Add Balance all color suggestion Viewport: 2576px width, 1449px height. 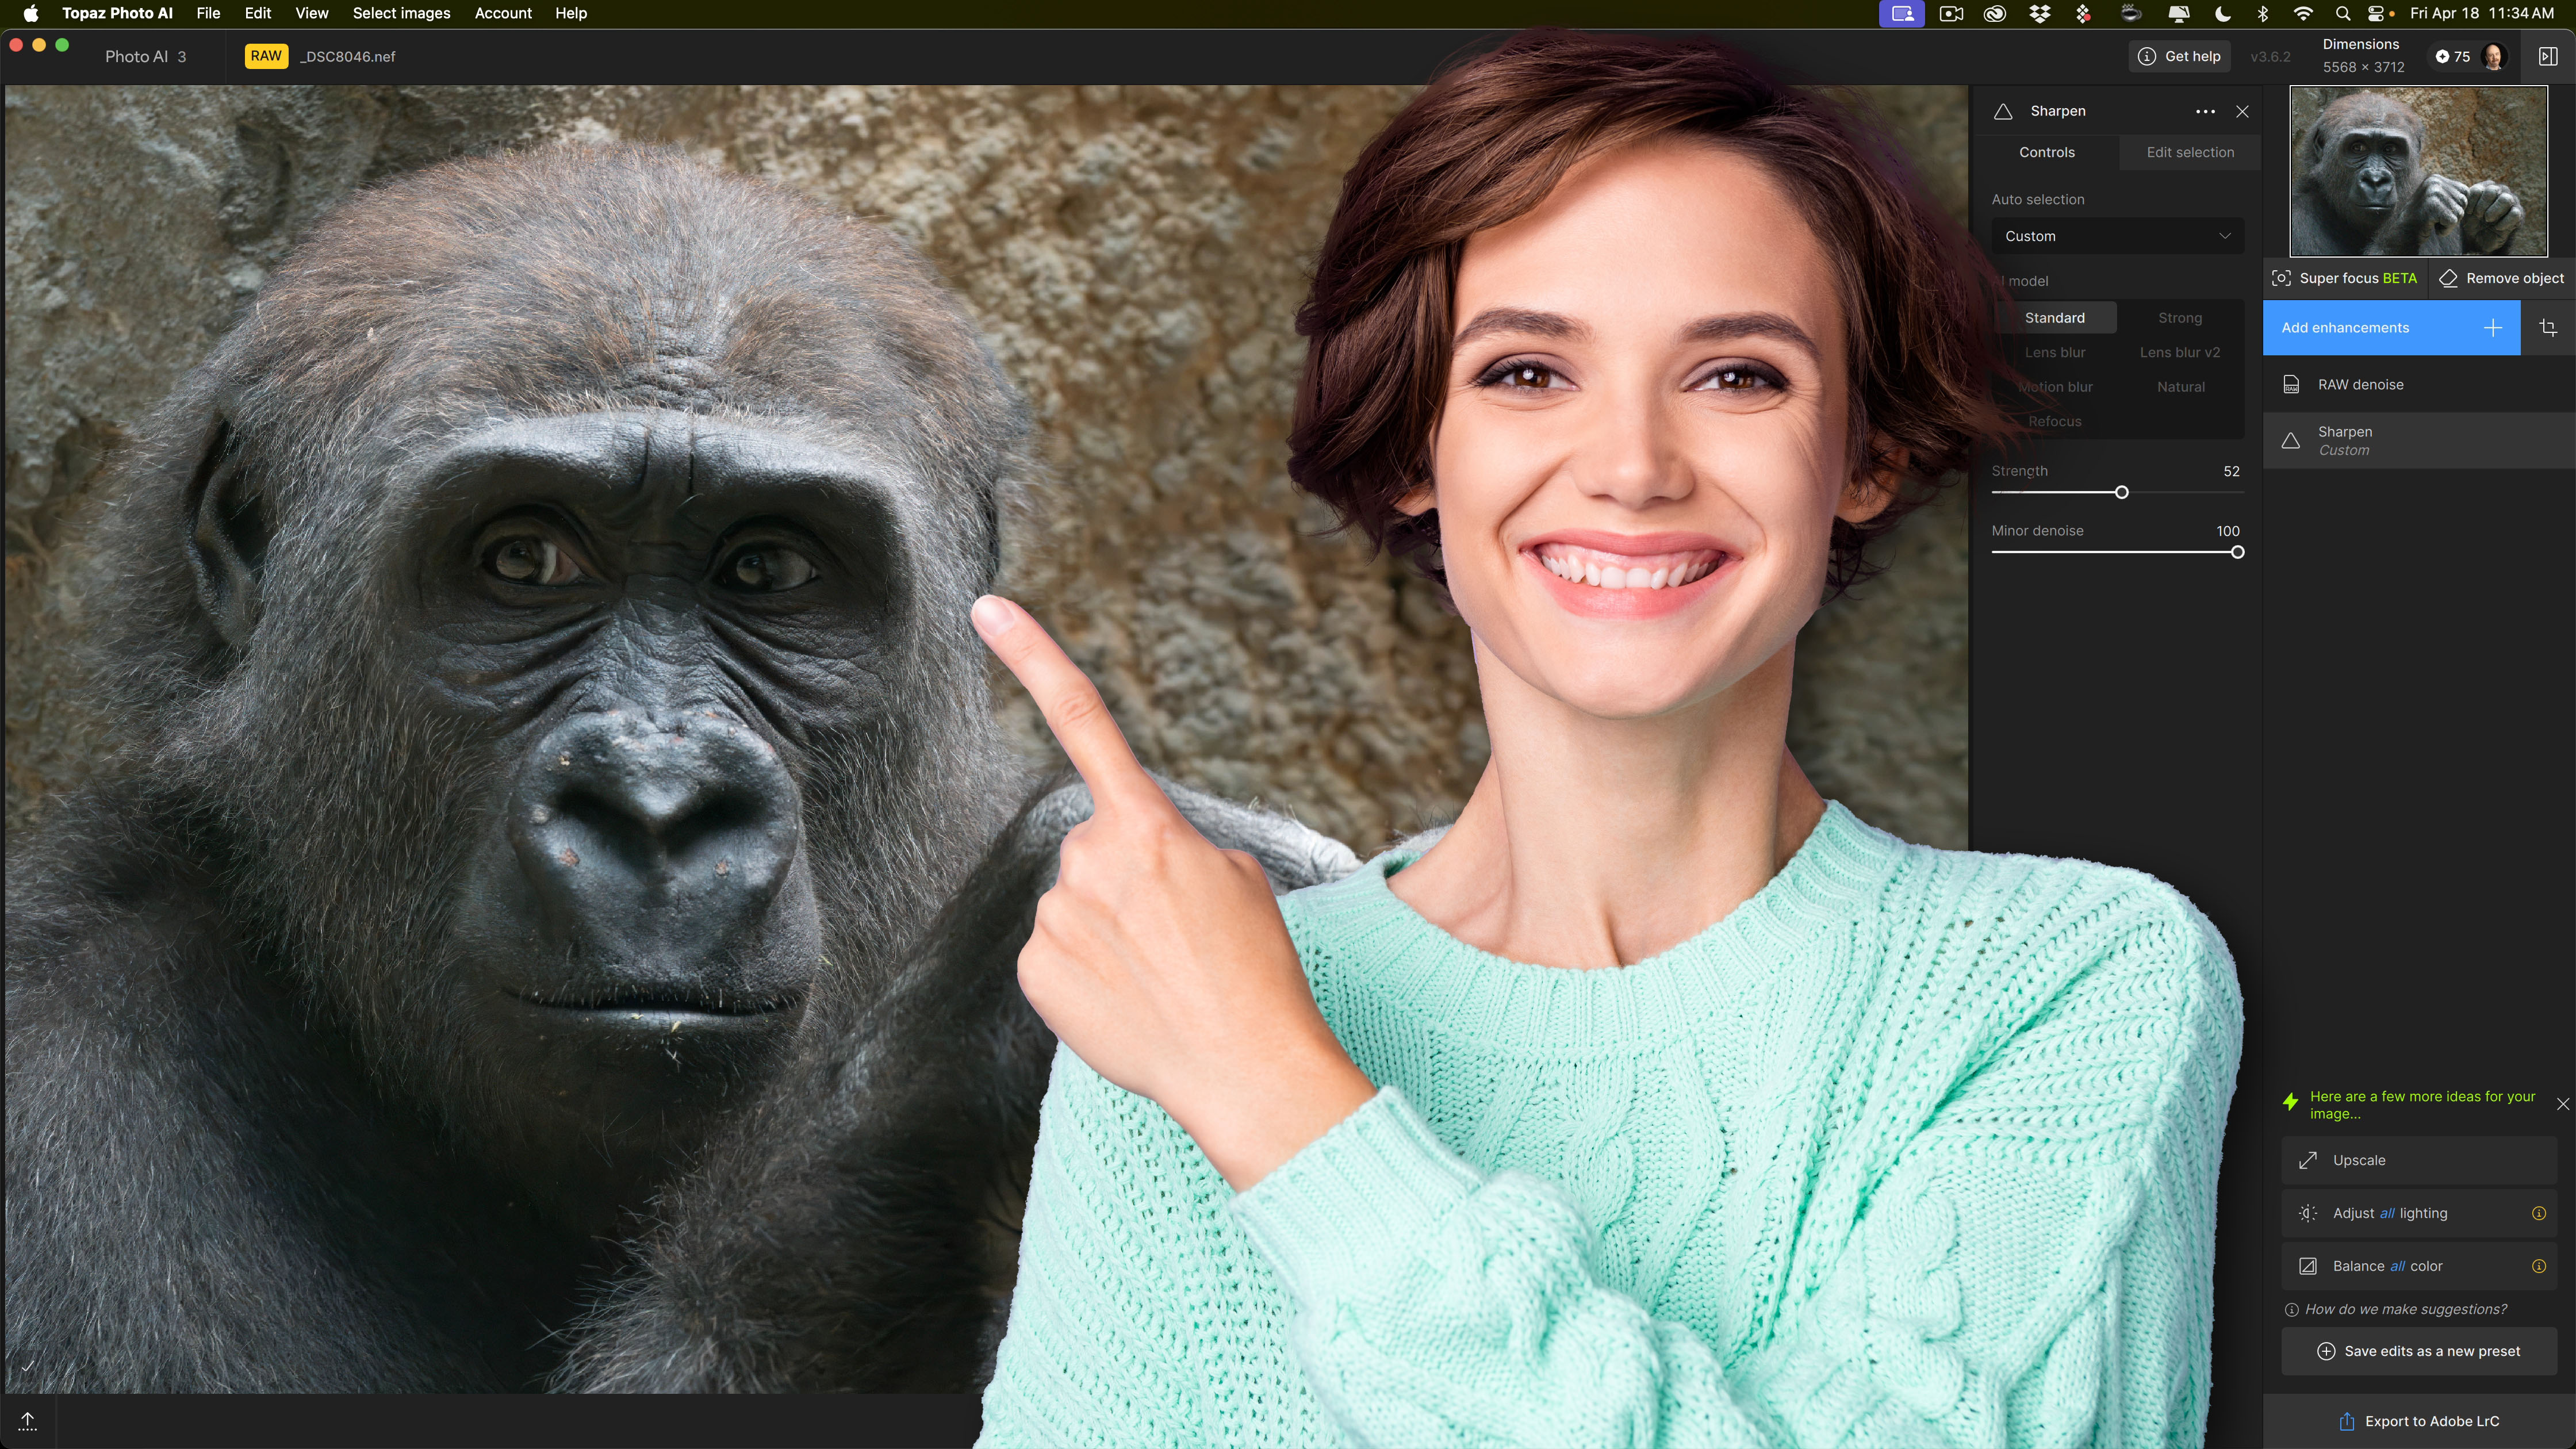pyautogui.click(x=2419, y=1266)
